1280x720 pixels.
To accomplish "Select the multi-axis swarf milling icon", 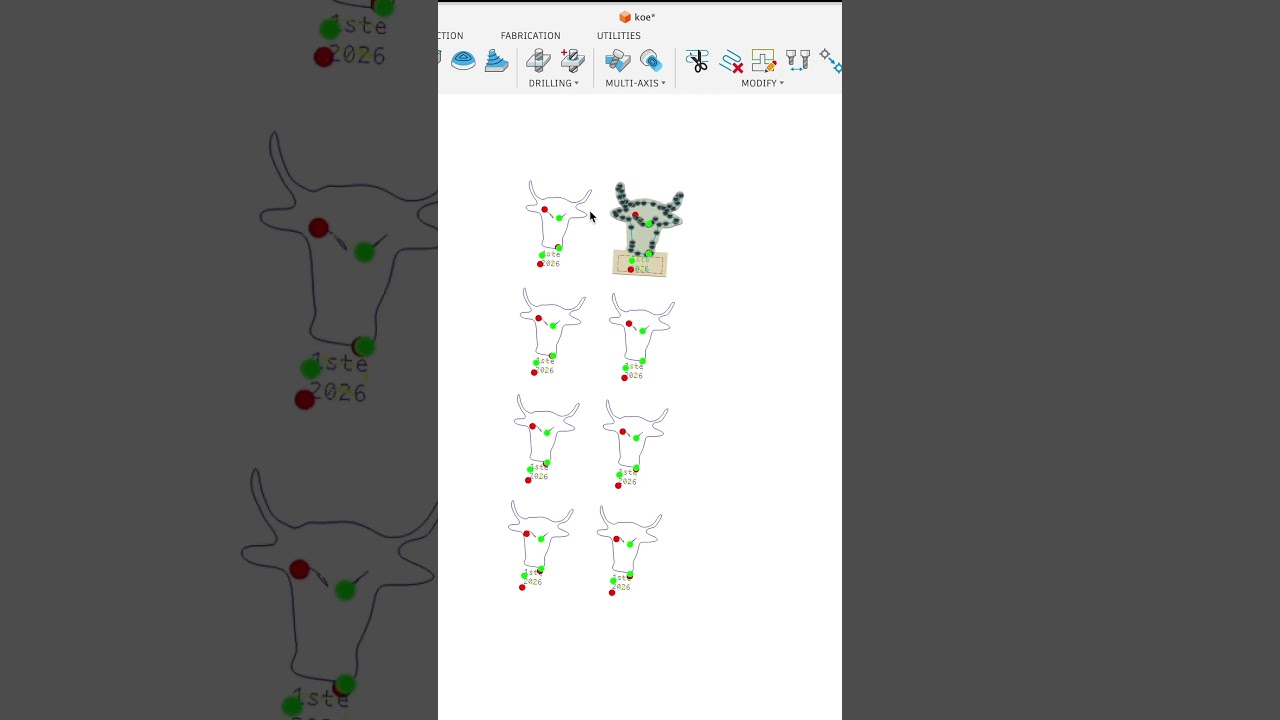I will tap(617, 61).
